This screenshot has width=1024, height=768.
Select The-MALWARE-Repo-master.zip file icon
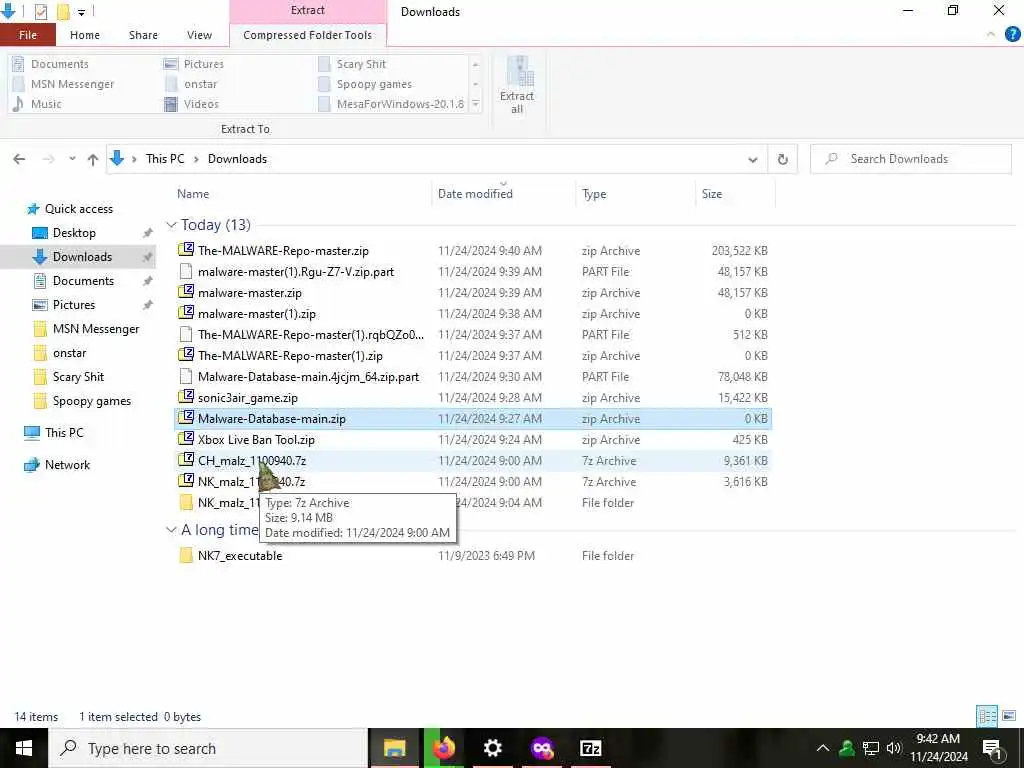(186, 250)
